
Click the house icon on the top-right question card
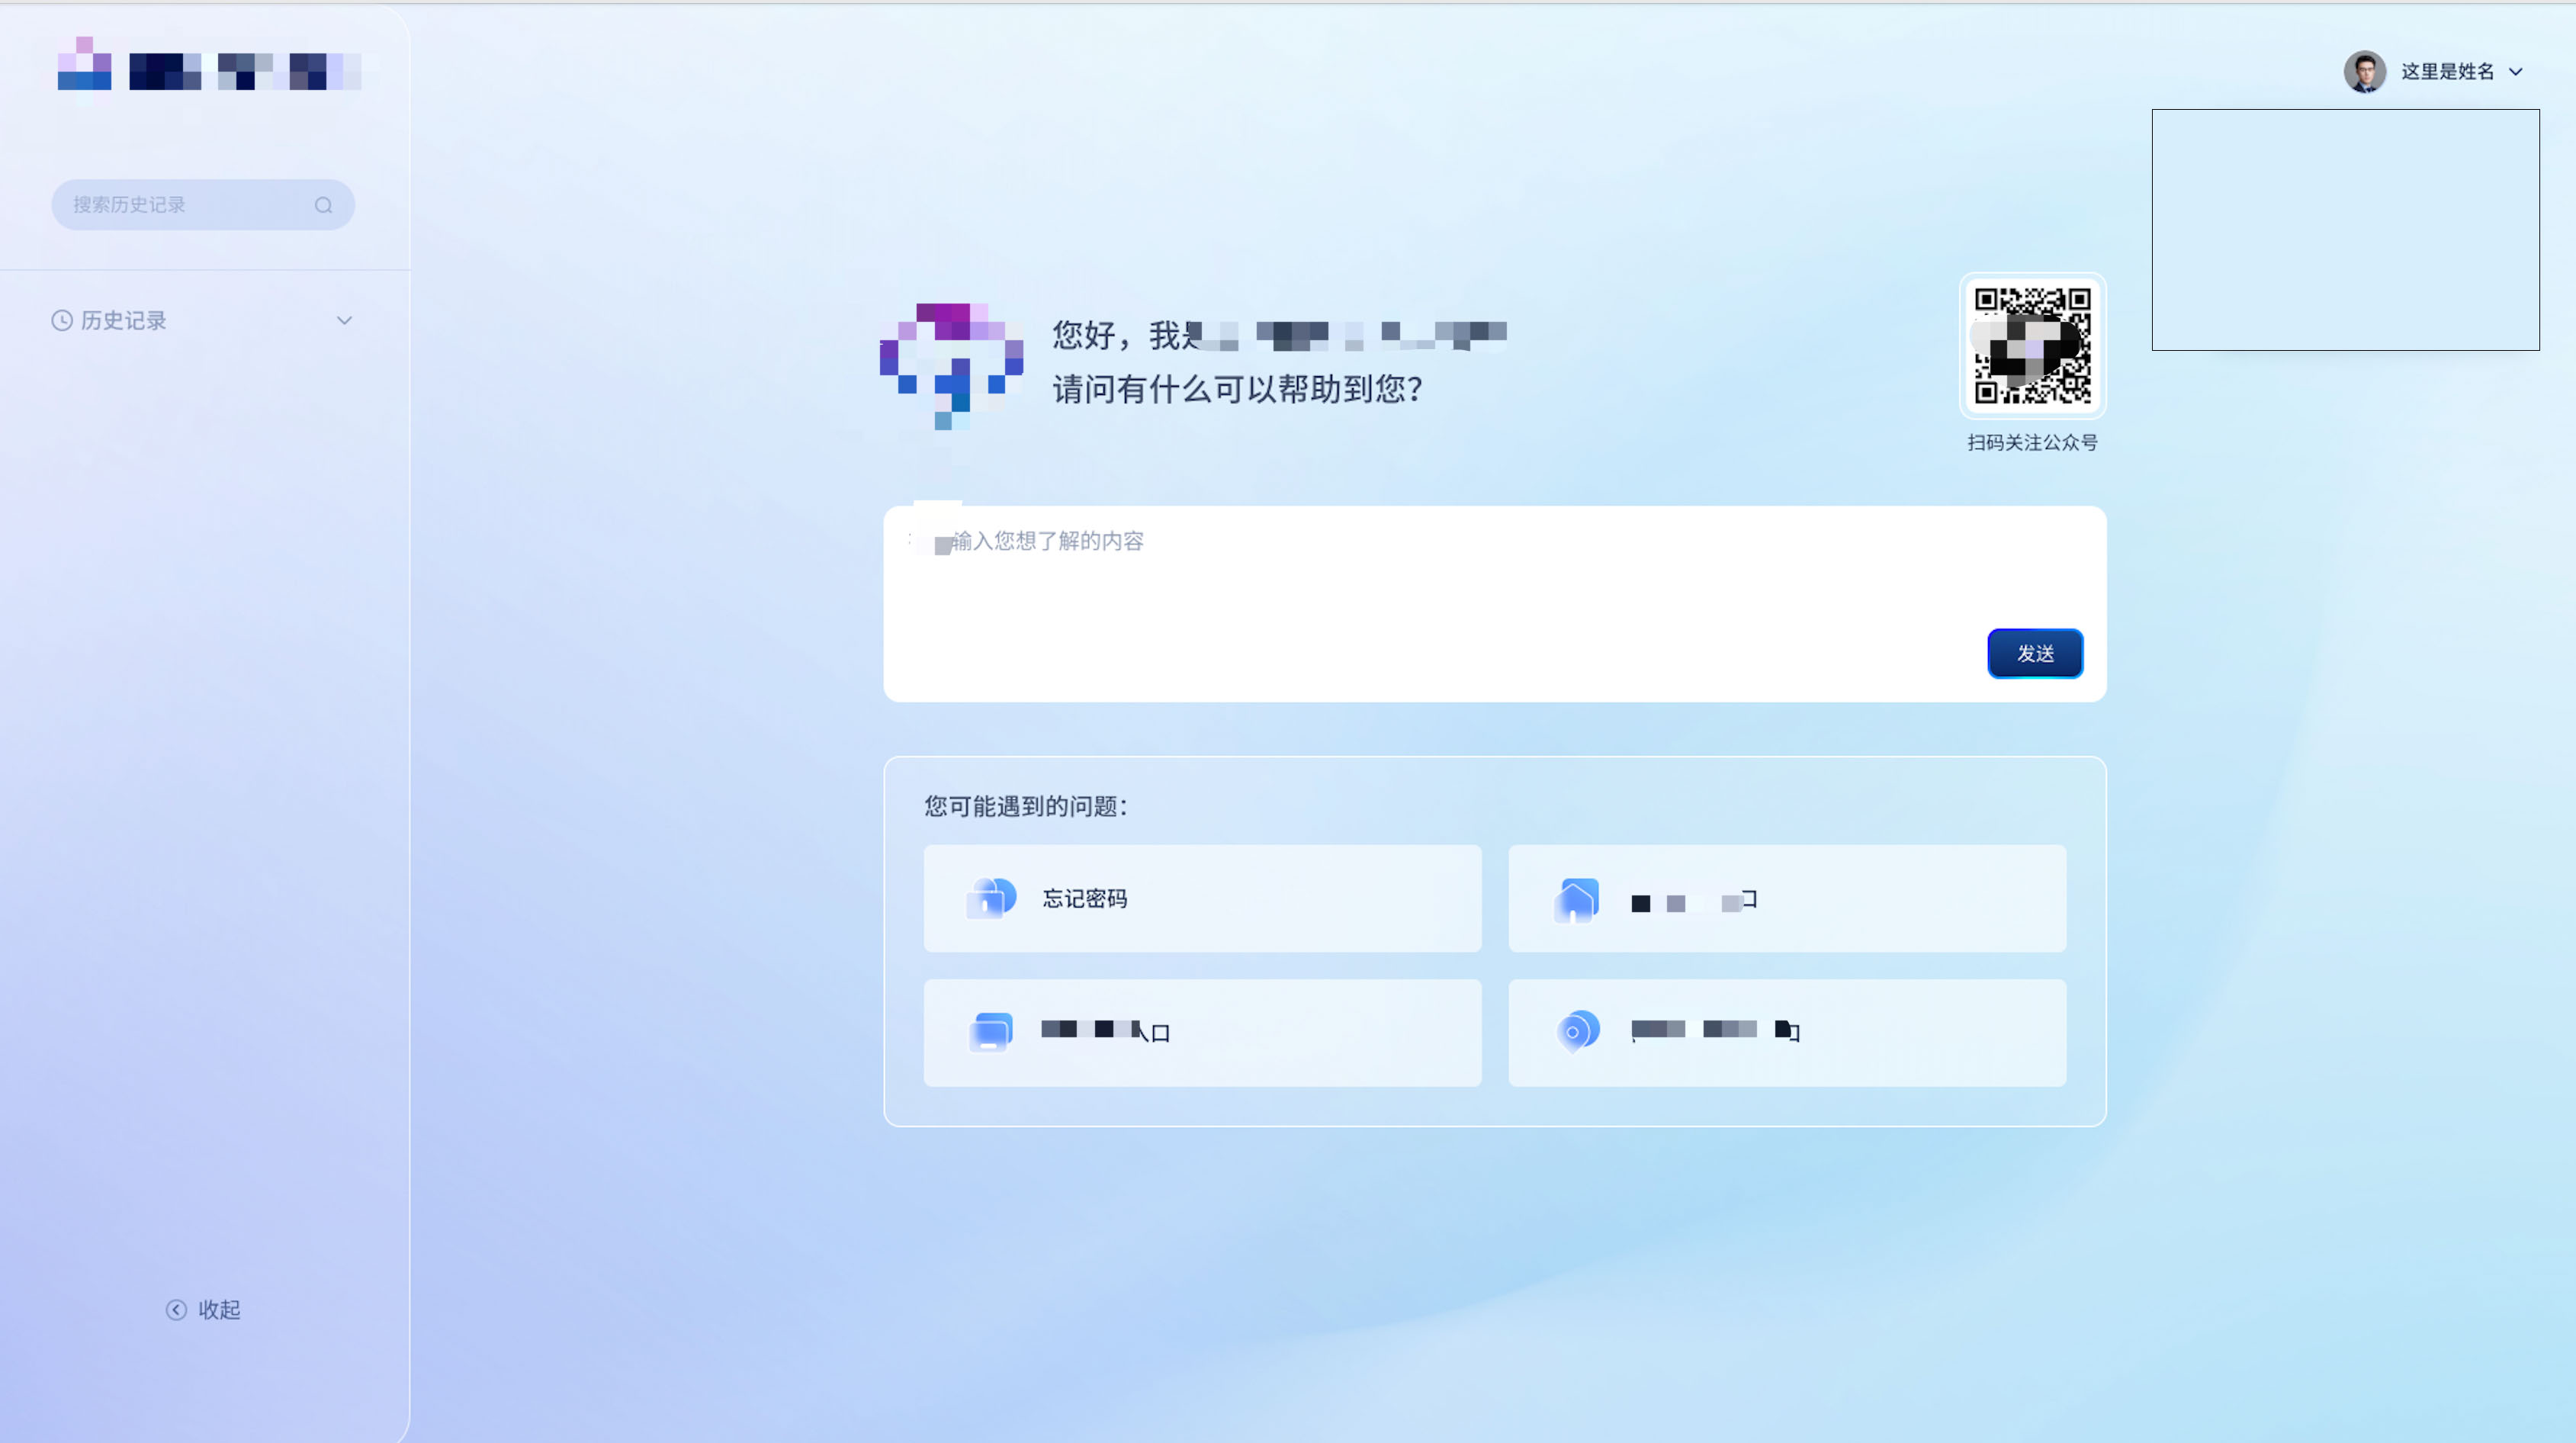1577,900
